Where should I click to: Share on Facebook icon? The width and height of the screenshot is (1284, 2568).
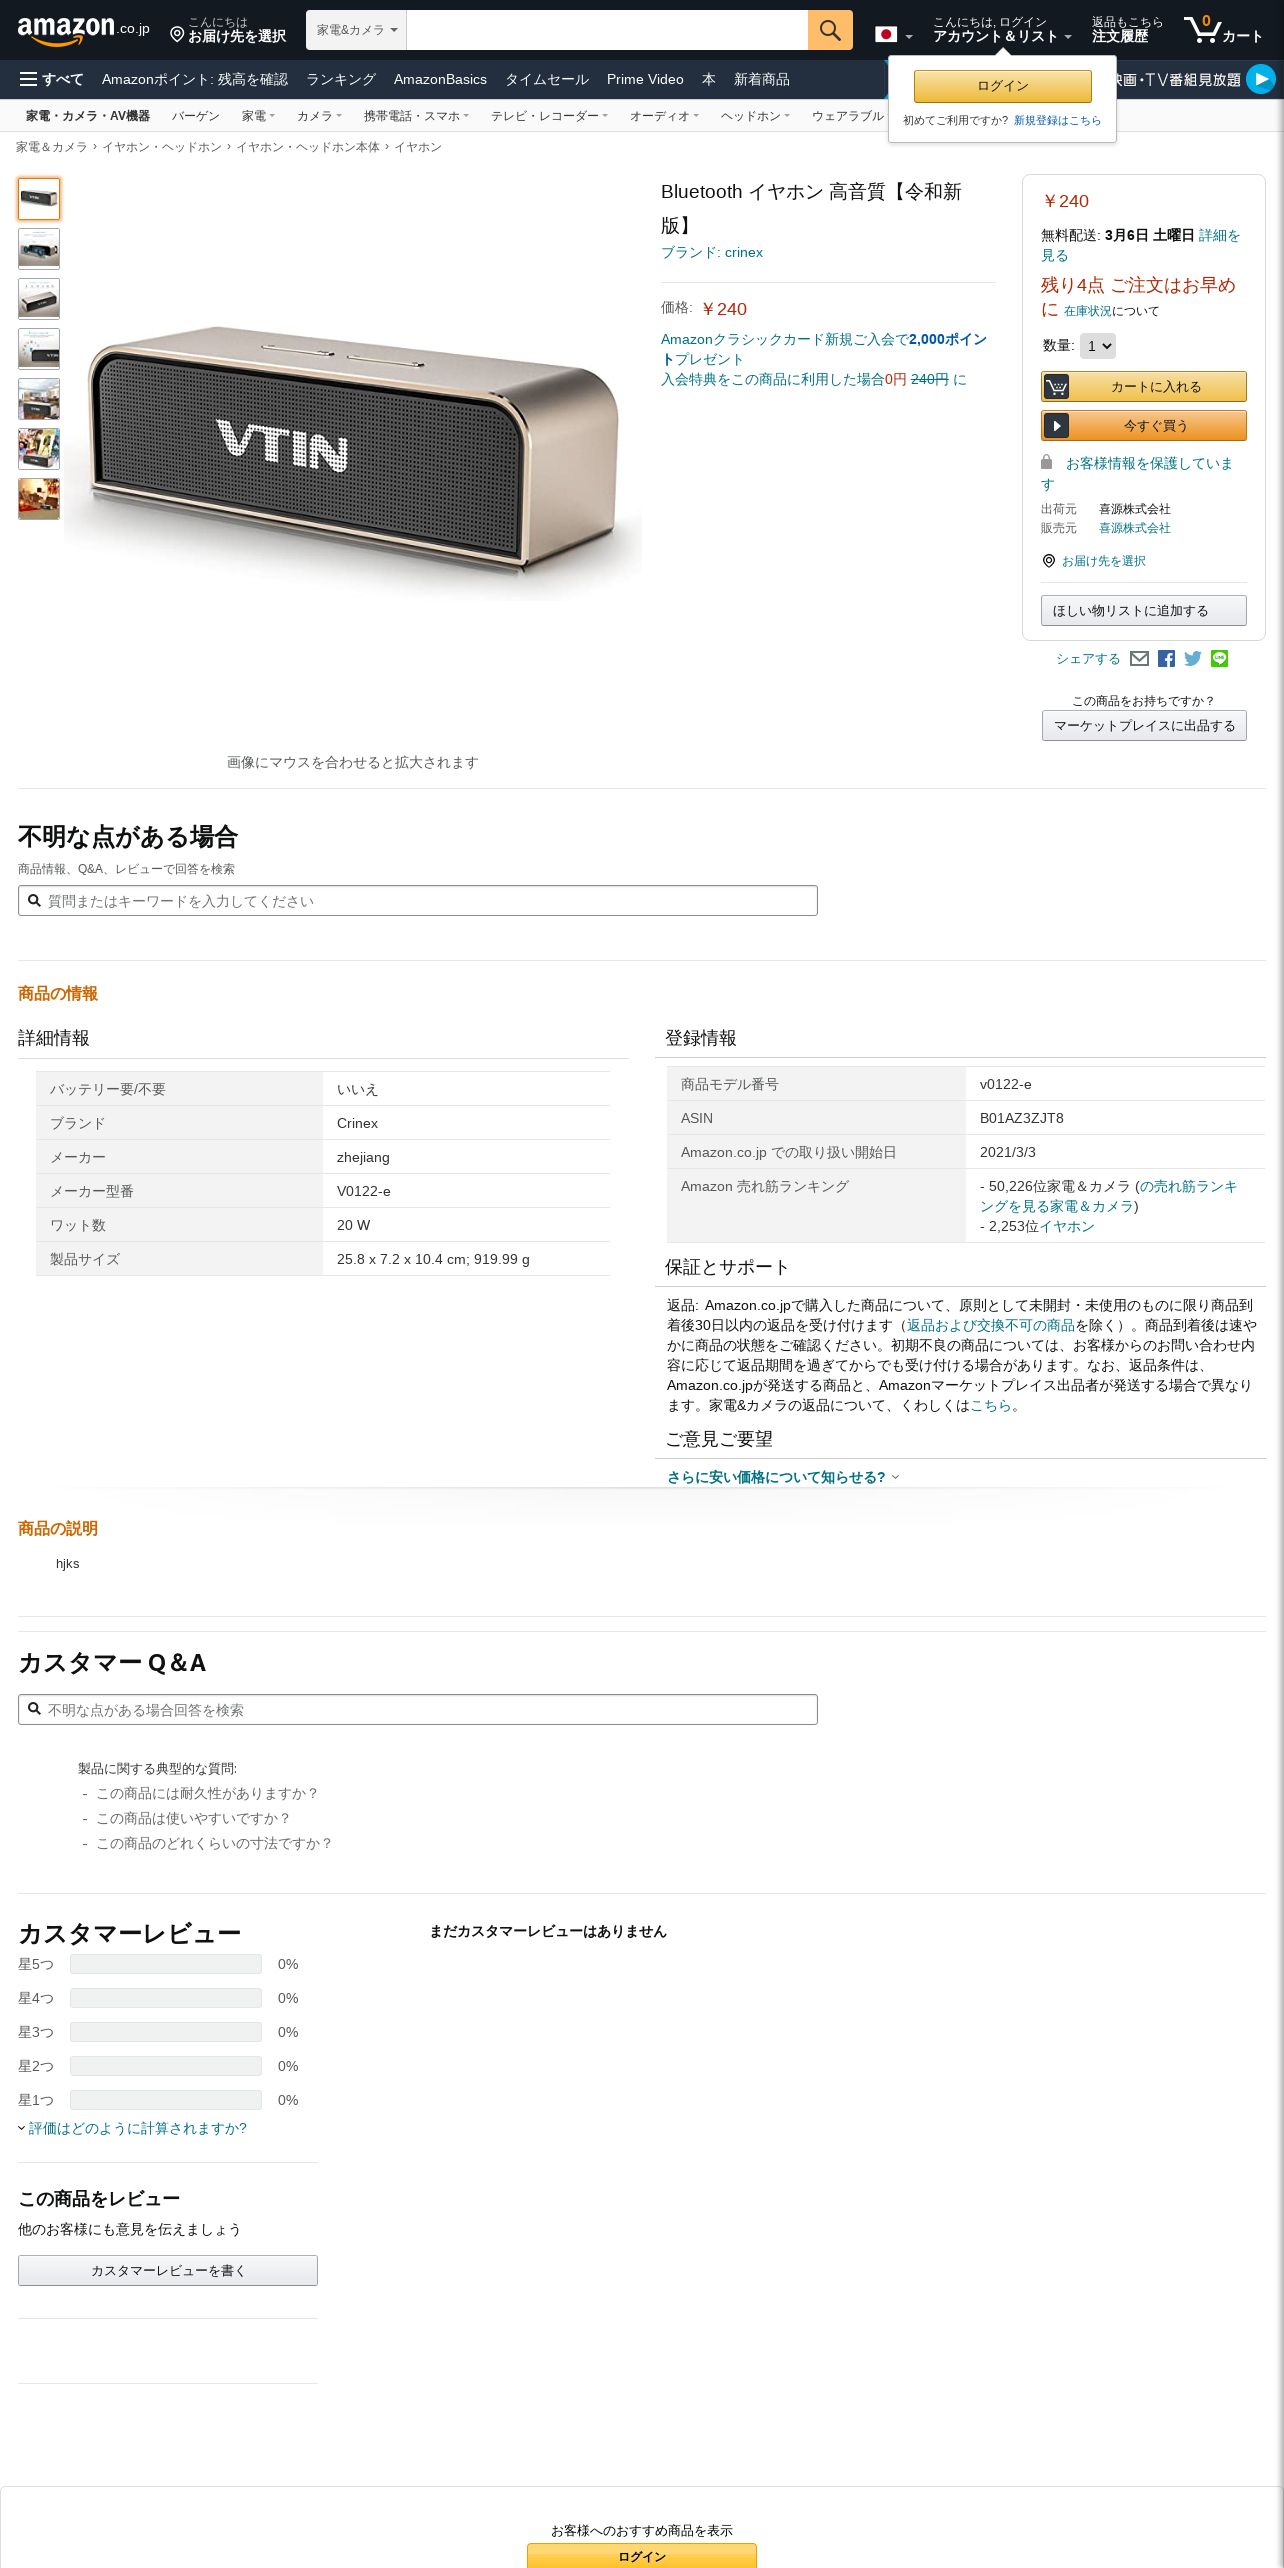point(1166,658)
